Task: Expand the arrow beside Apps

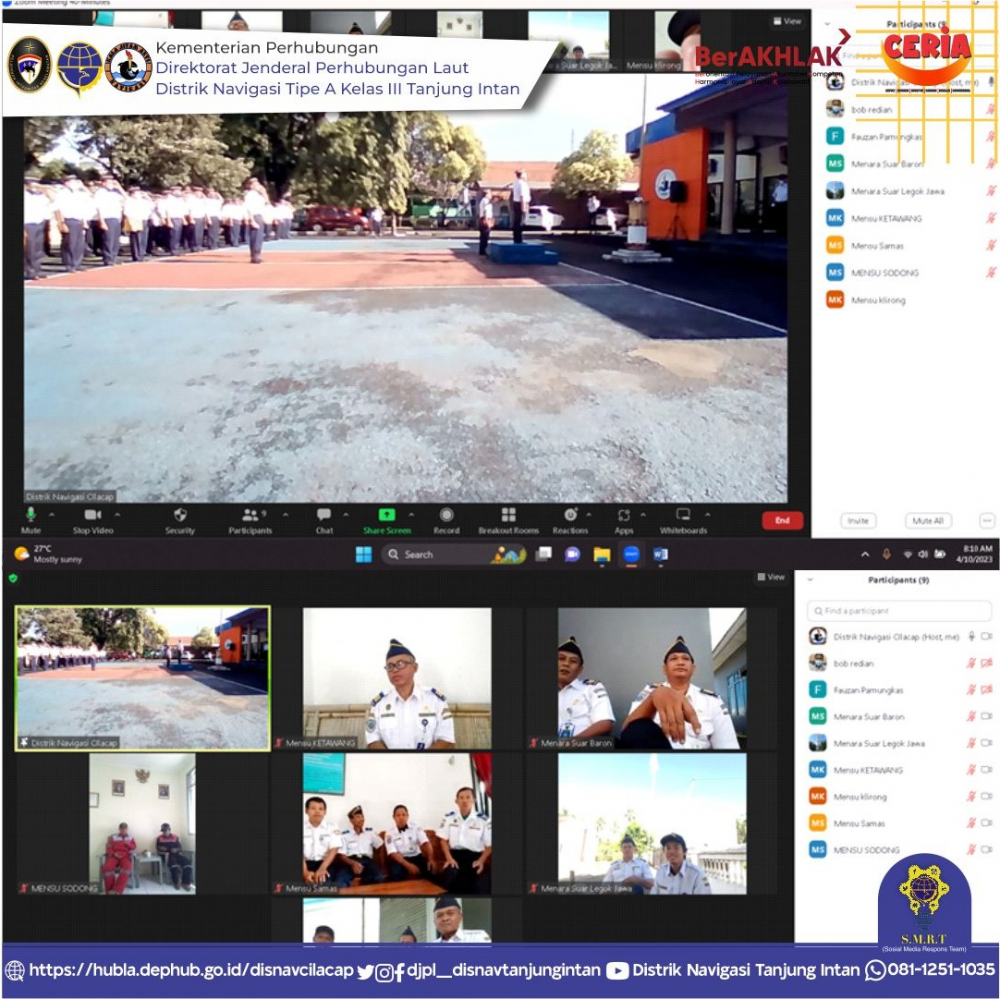Action: [643, 514]
